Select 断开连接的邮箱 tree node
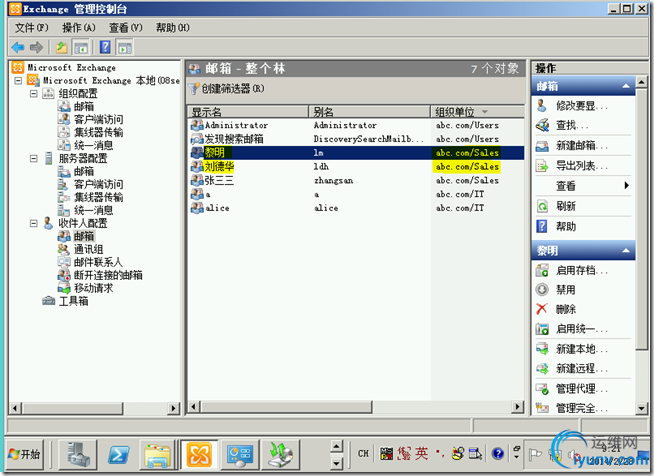 [108, 275]
